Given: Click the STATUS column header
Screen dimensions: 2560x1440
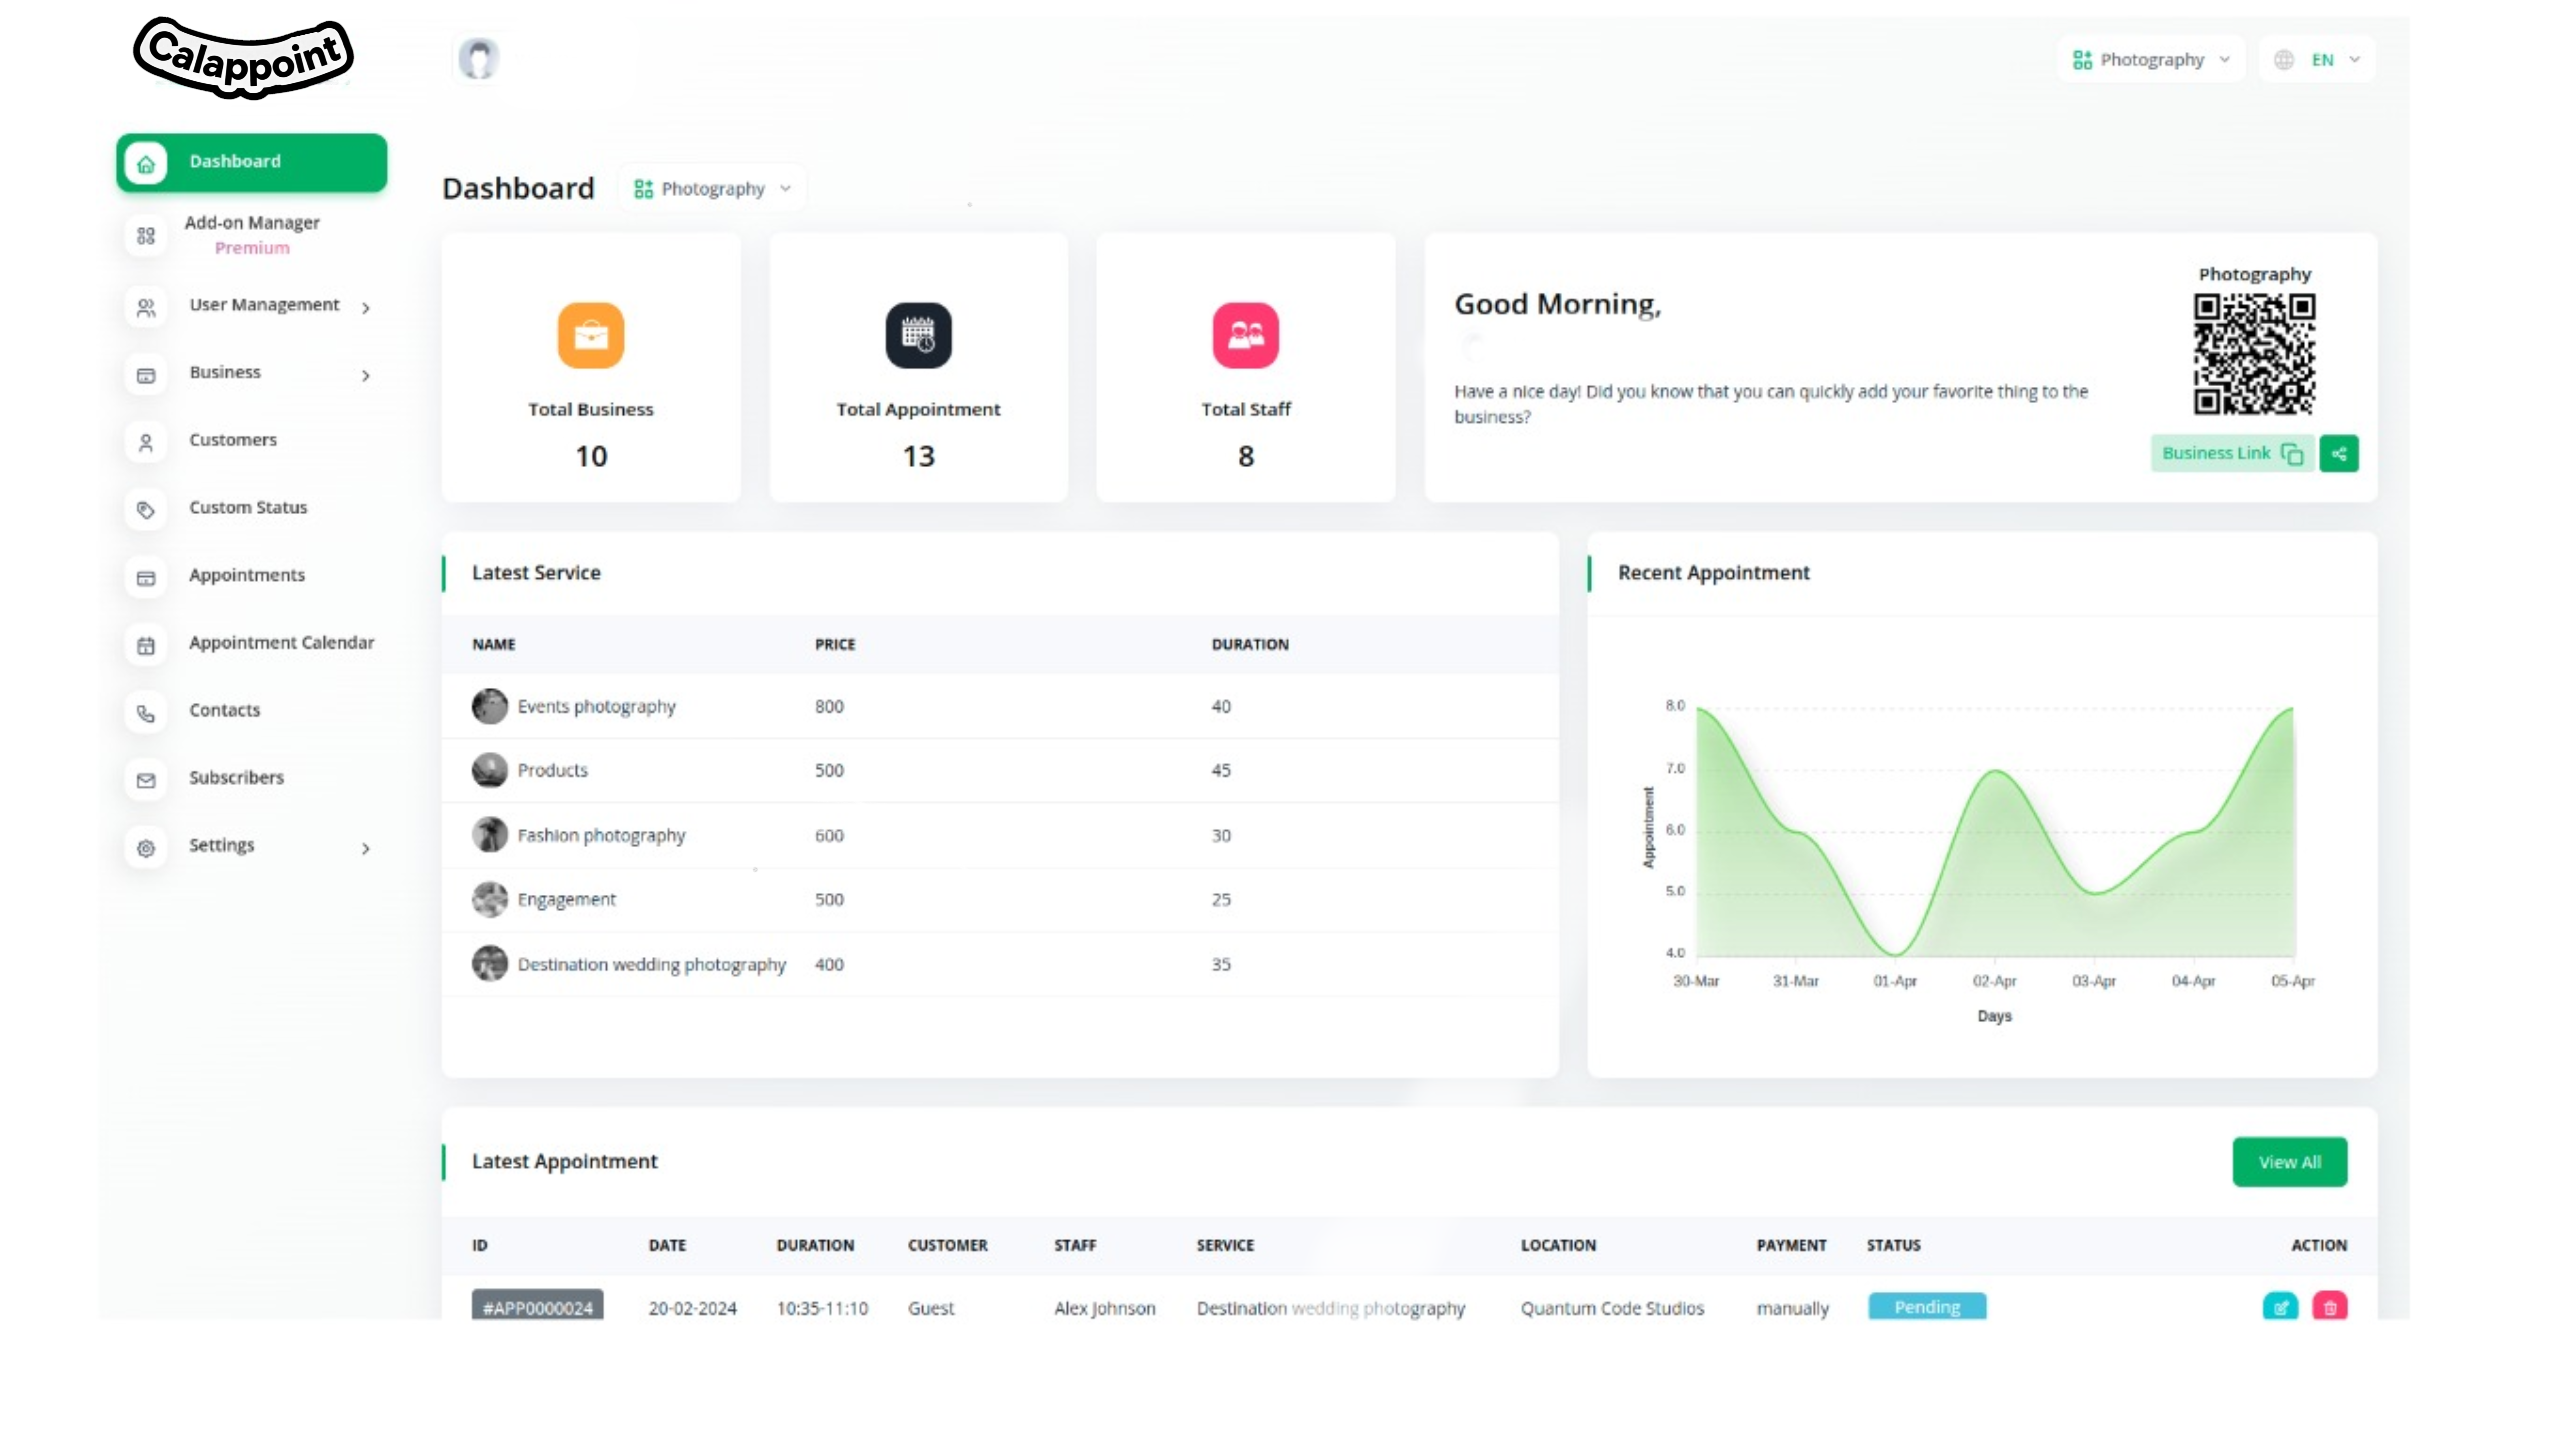Looking at the screenshot, I should [x=1893, y=1245].
